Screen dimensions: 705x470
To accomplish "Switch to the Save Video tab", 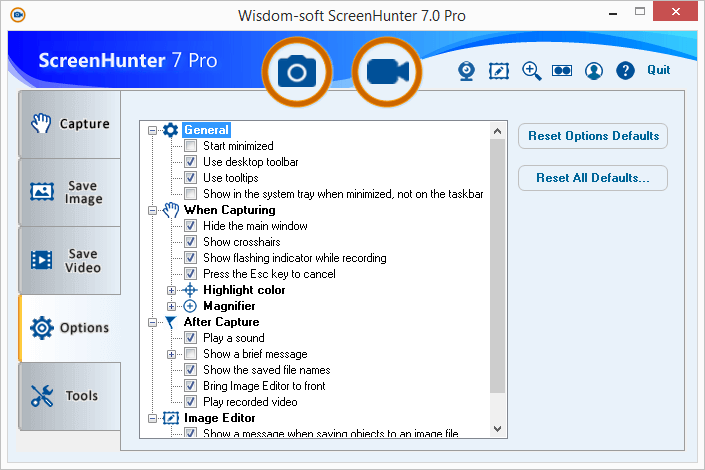I will [x=70, y=260].
